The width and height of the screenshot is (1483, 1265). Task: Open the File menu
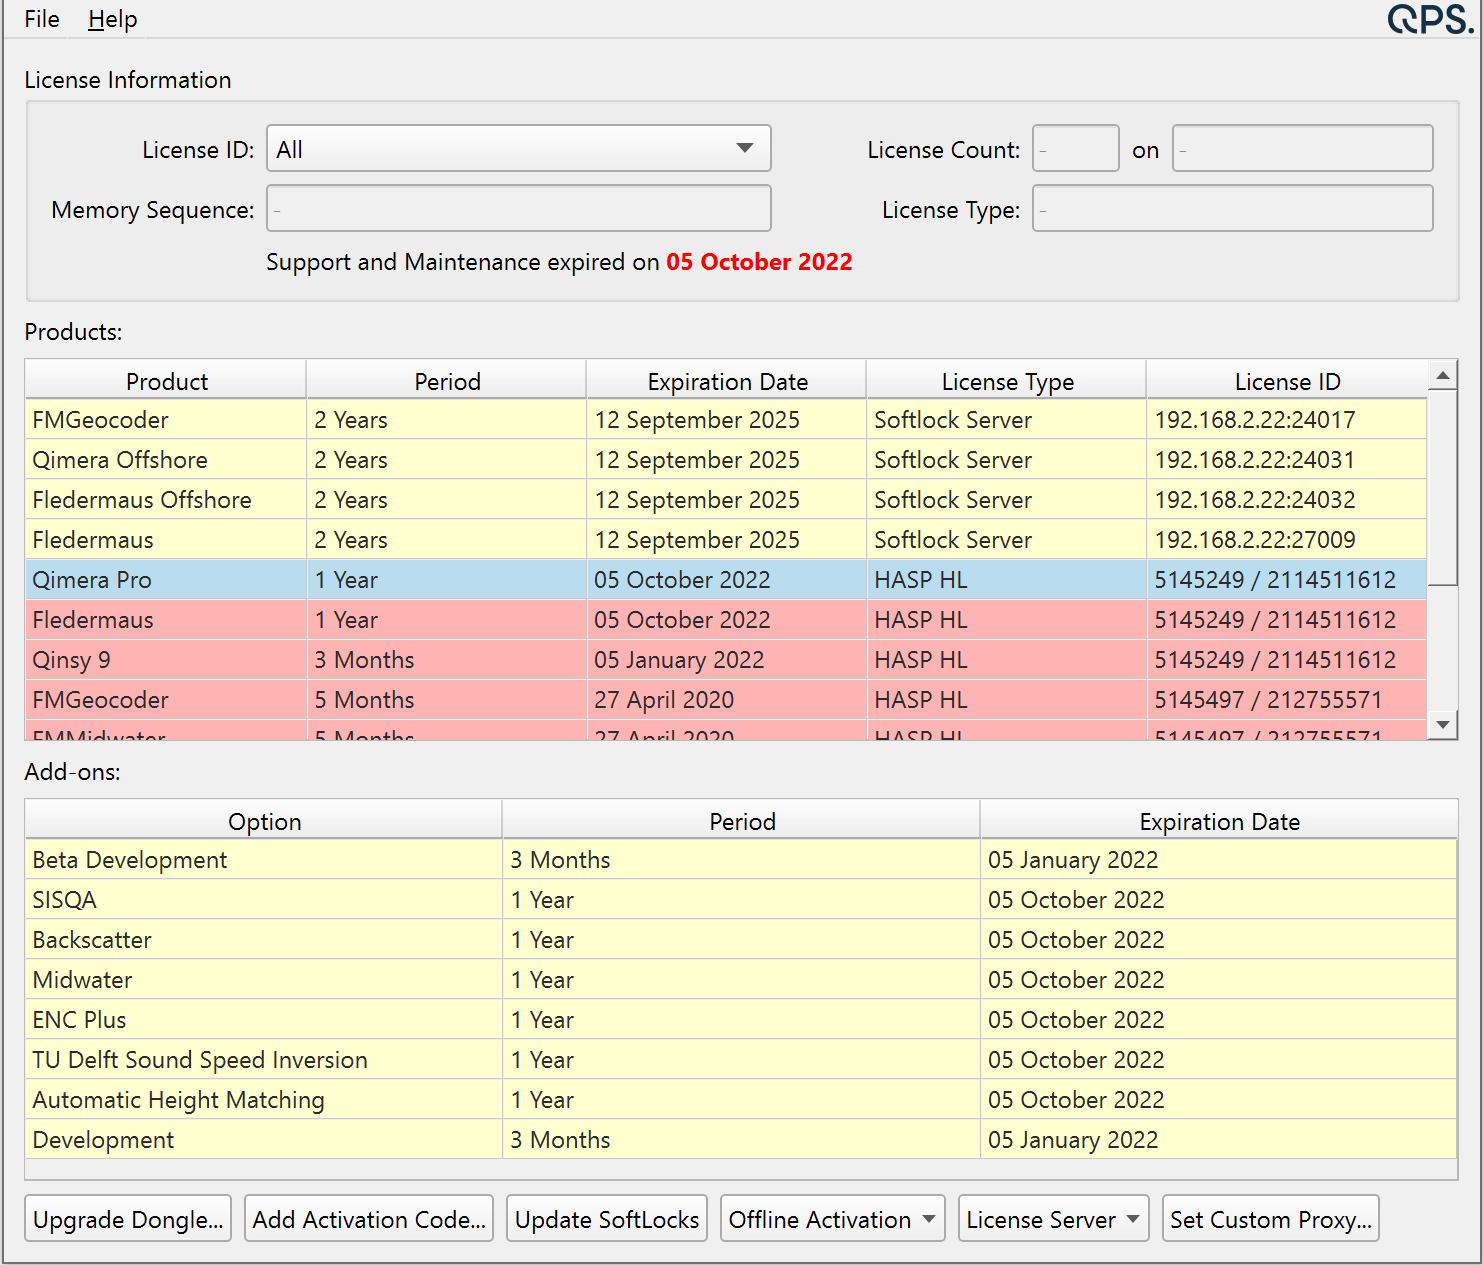[40, 18]
